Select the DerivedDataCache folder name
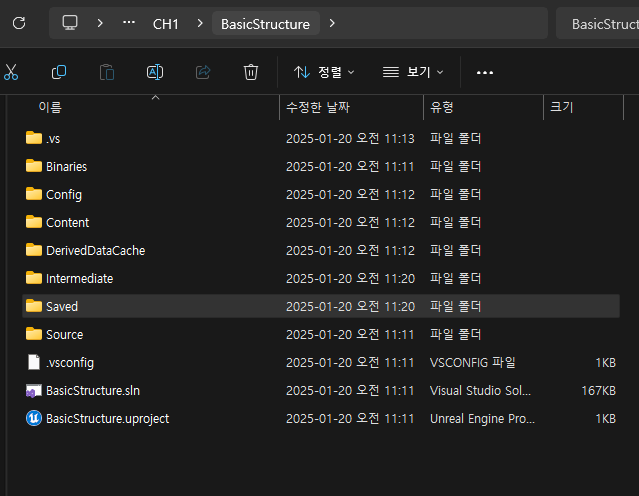Viewport: 639px width, 496px height. [95, 251]
